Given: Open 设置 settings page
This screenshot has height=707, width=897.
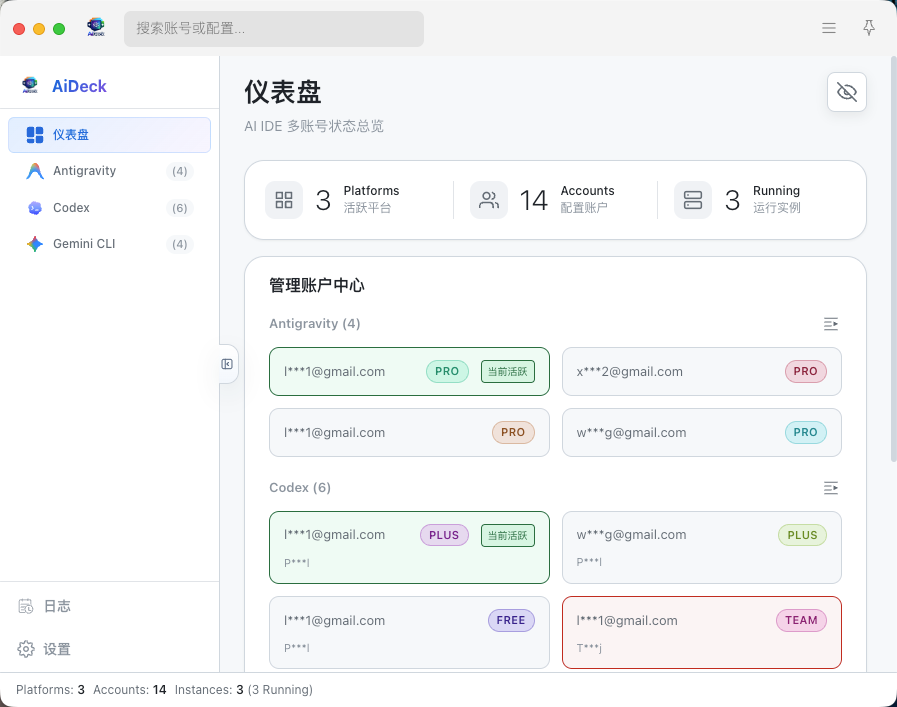Looking at the screenshot, I should [56, 649].
